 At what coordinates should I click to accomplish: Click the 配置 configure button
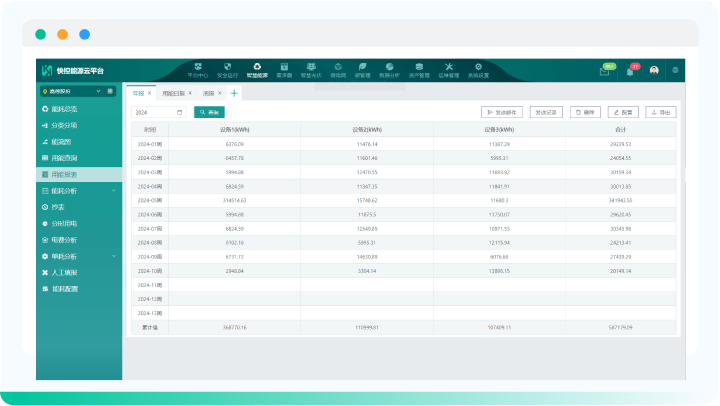pos(623,112)
